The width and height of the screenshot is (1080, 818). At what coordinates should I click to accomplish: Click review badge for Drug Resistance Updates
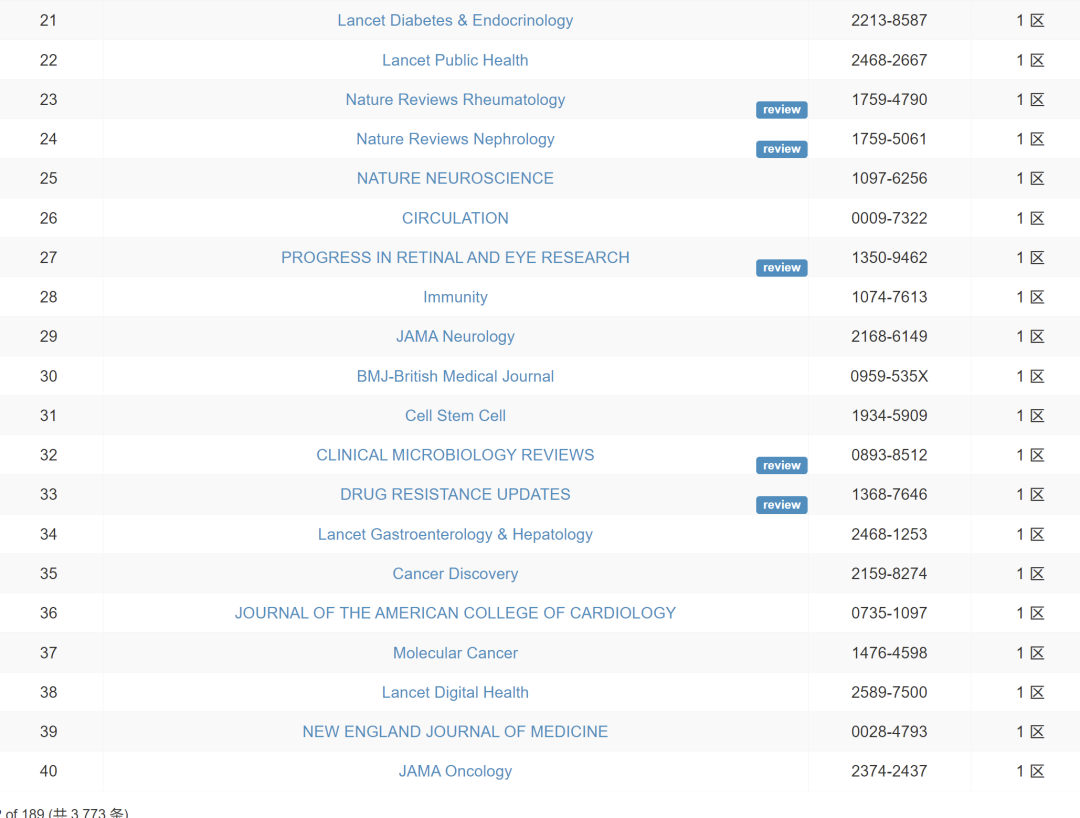point(781,505)
